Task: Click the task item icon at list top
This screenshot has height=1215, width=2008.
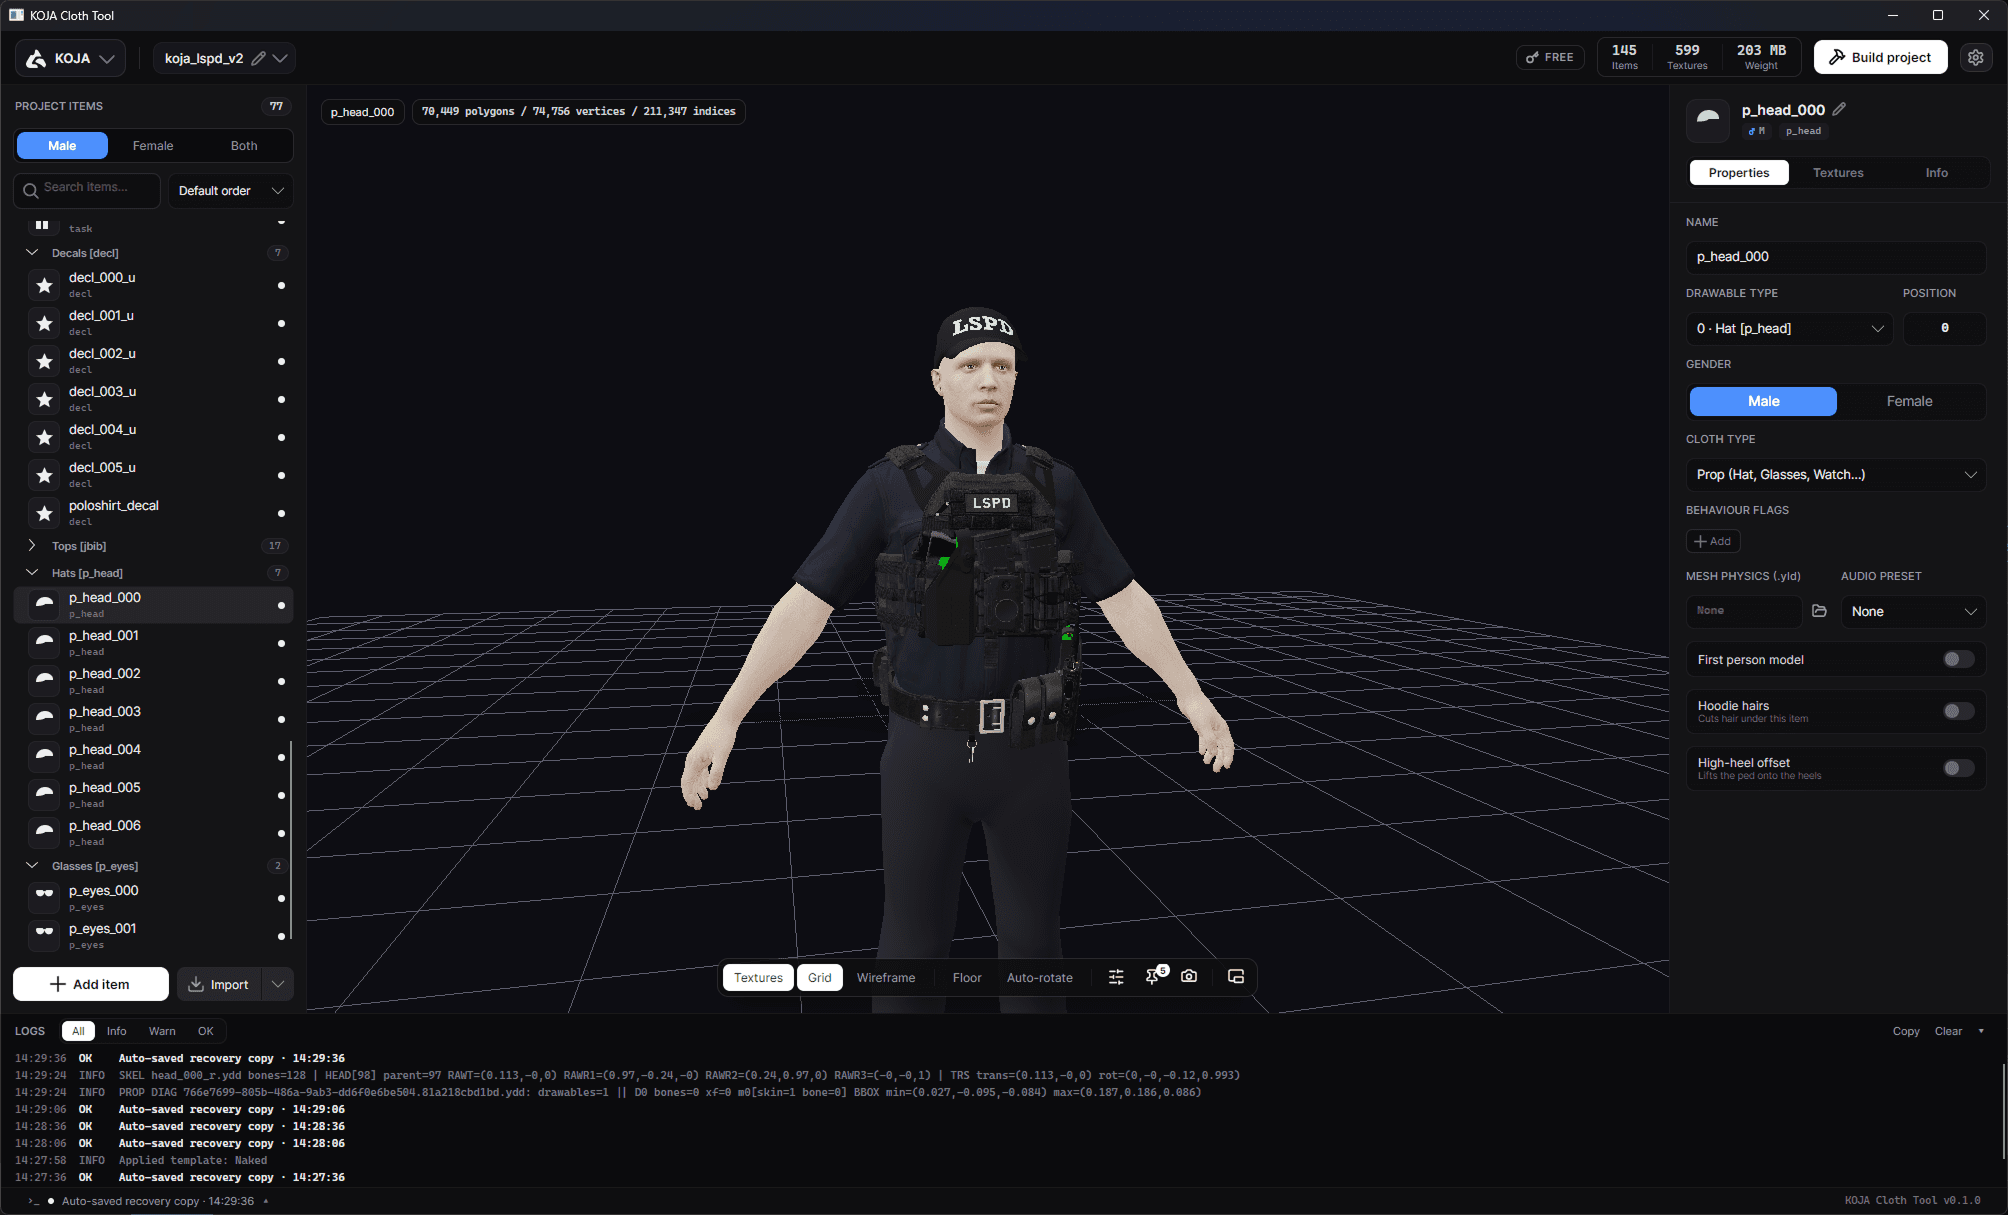Action: coord(42,225)
